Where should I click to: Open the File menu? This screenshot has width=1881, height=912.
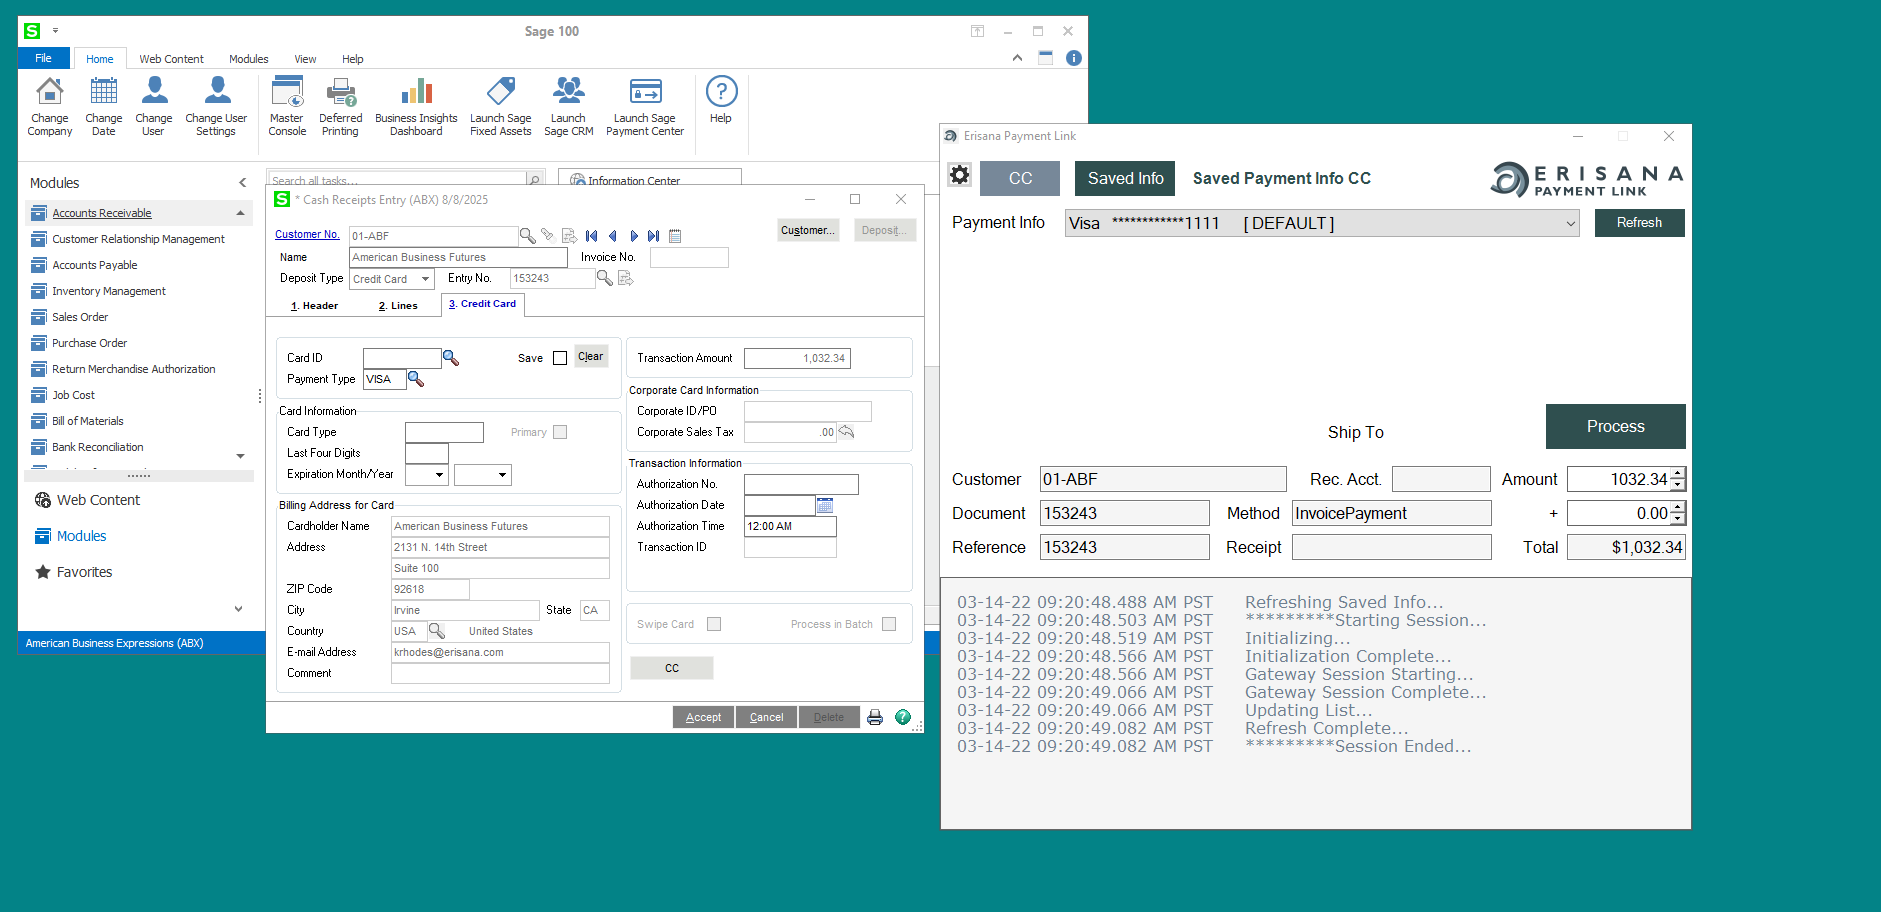point(43,58)
